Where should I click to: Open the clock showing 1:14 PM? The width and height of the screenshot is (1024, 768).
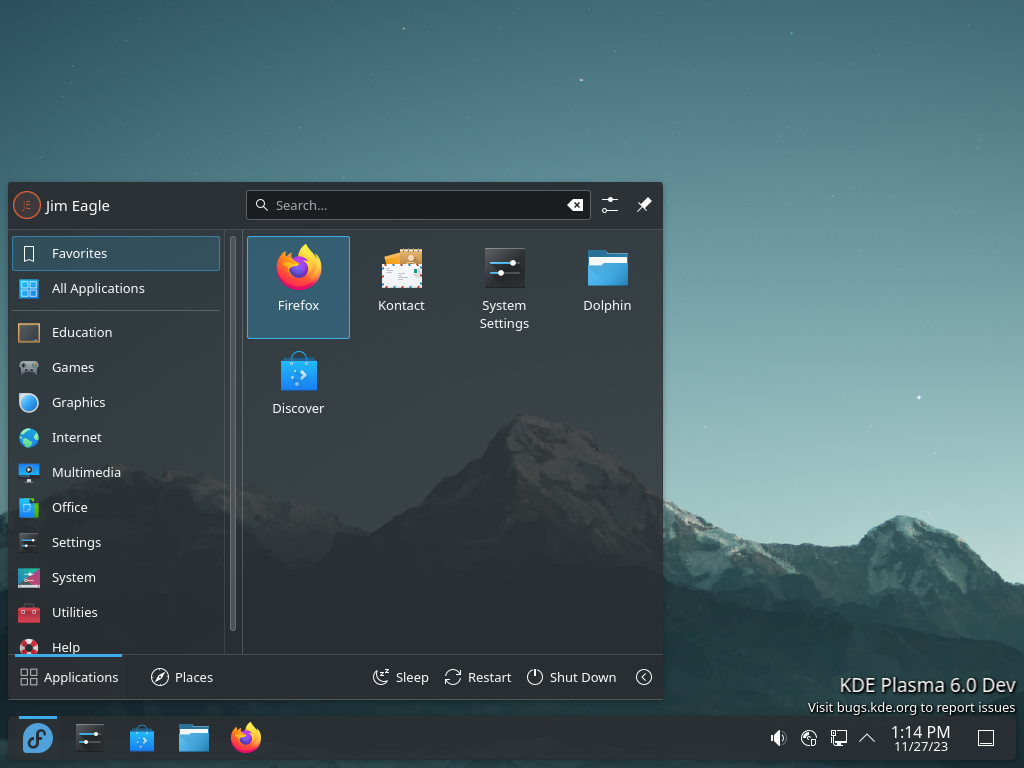921,739
